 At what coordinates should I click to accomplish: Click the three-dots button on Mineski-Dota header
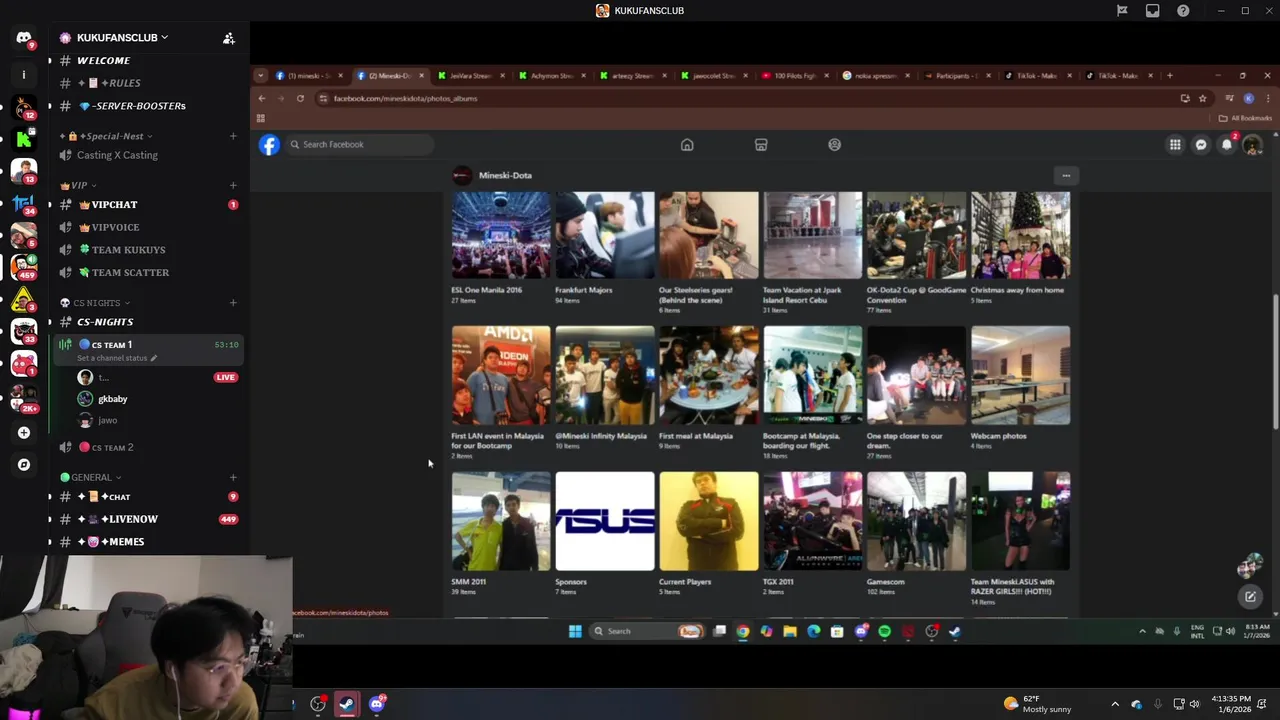click(1066, 176)
